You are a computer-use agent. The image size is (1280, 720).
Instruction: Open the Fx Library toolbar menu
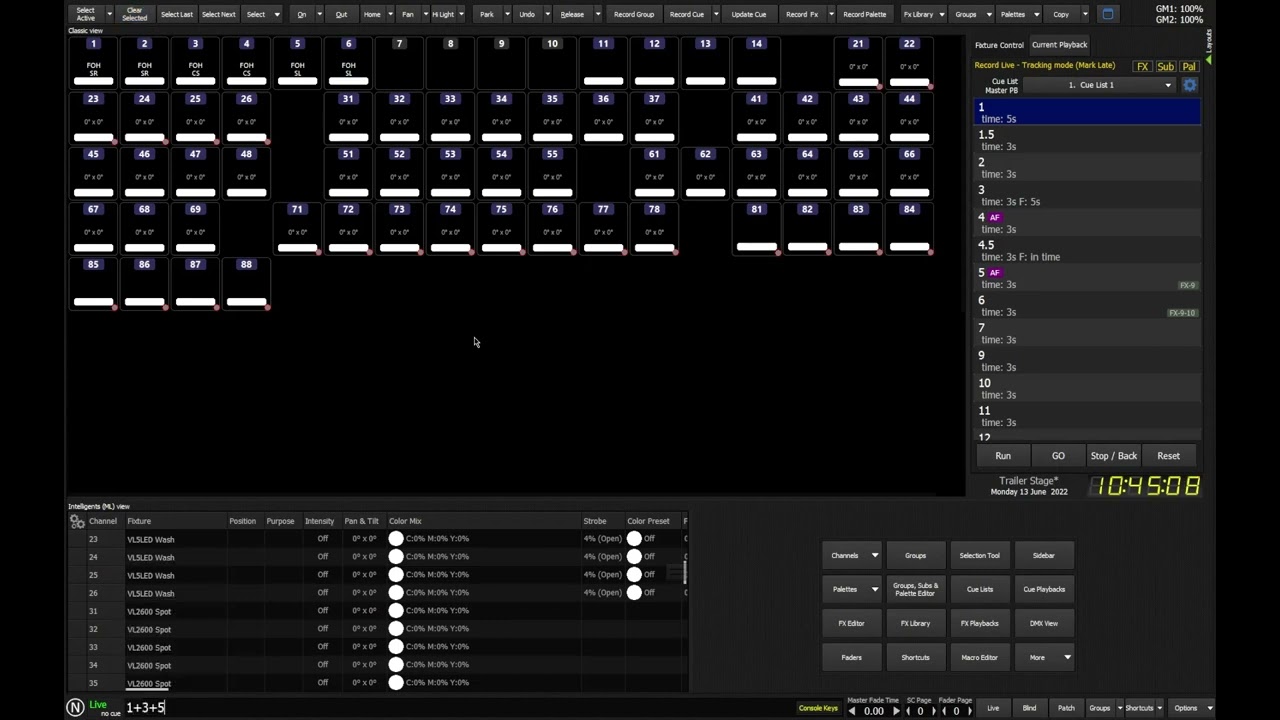coord(918,14)
